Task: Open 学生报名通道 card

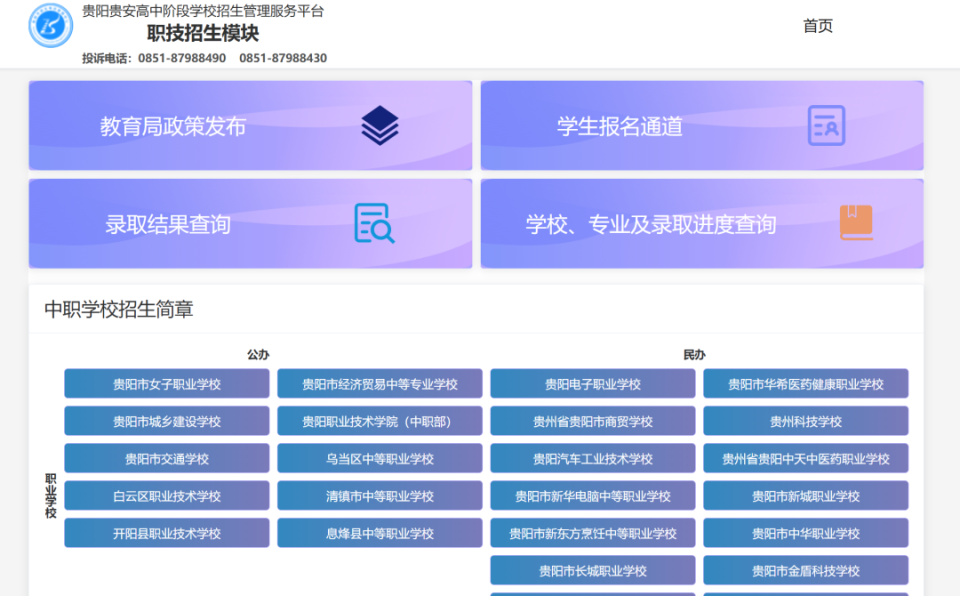Action: [x=702, y=126]
